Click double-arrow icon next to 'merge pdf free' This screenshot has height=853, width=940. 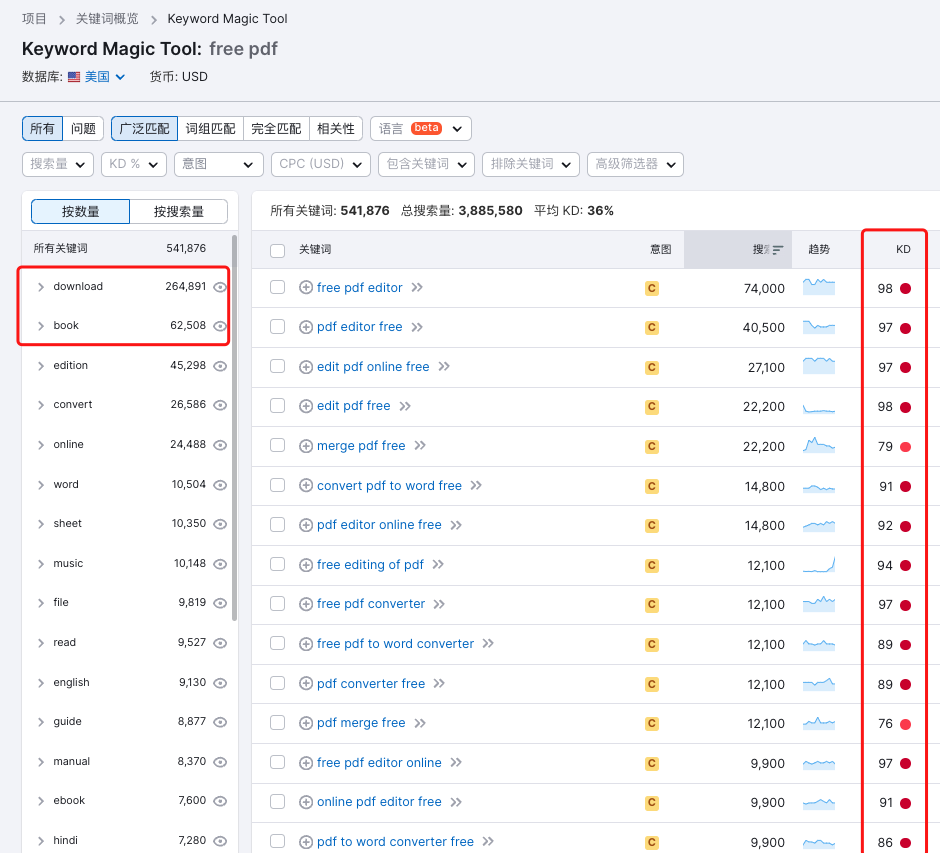pos(420,446)
